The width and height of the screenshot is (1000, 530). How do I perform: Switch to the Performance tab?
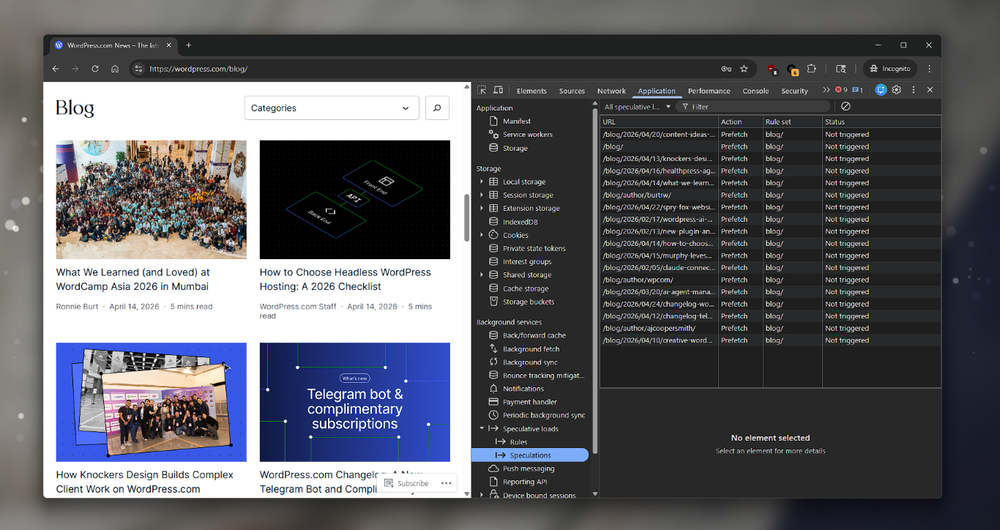tap(709, 91)
